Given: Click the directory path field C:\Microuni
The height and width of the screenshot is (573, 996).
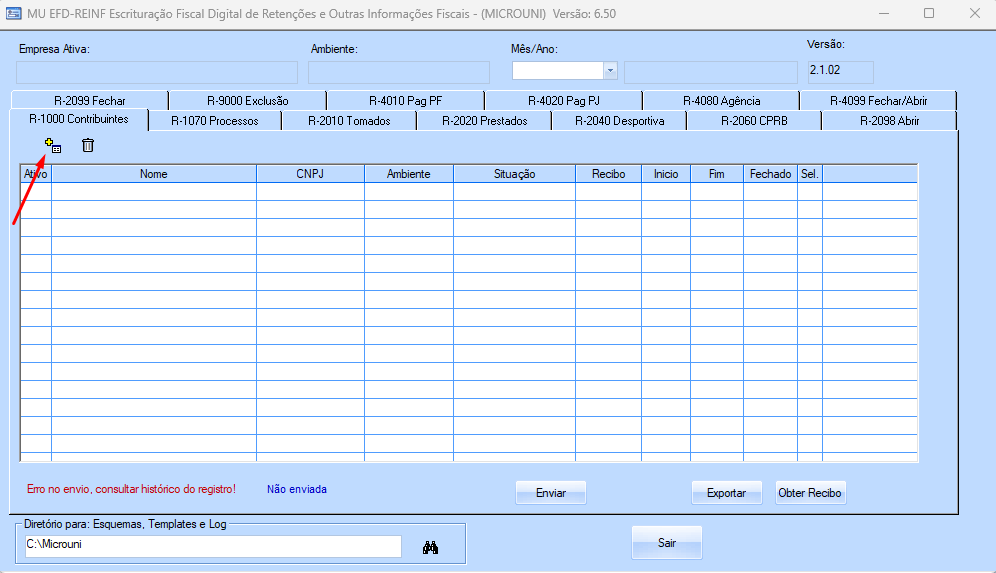Looking at the screenshot, I should click(x=213, y=546).
